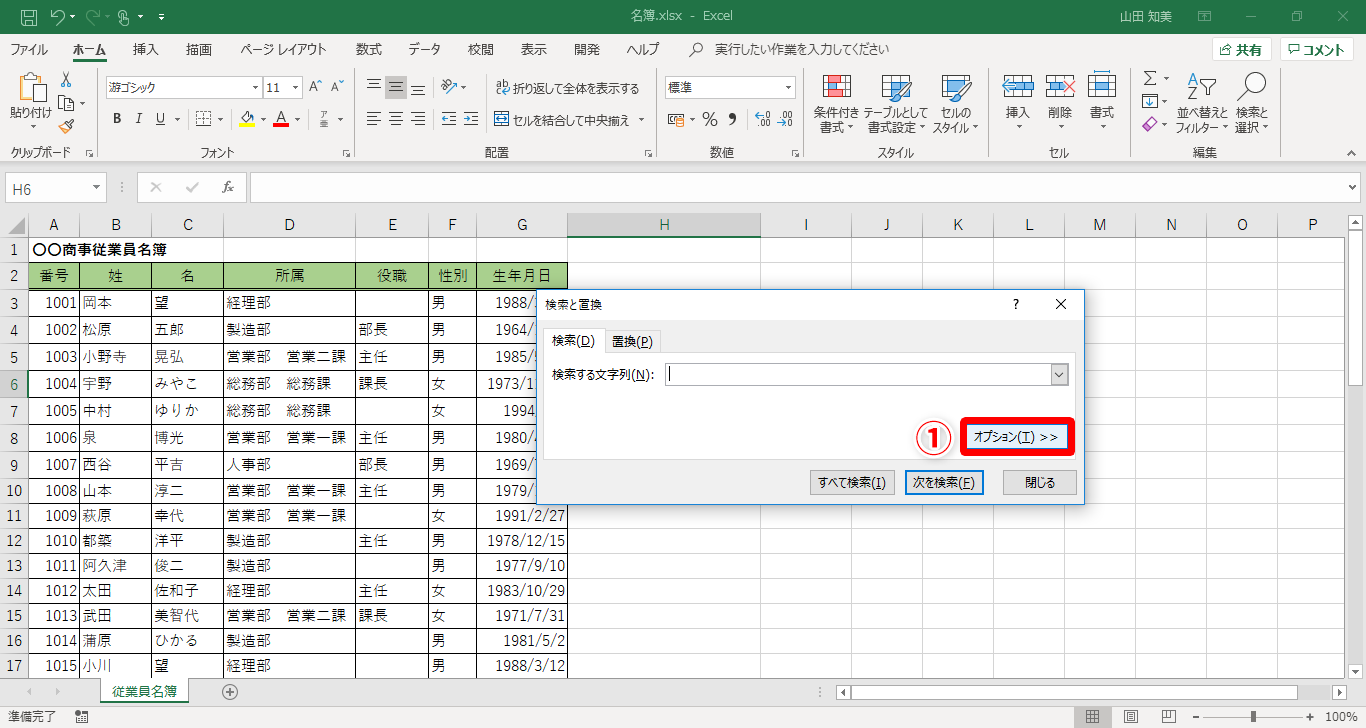Click the オプション button in the dialog

[1016, 437]
